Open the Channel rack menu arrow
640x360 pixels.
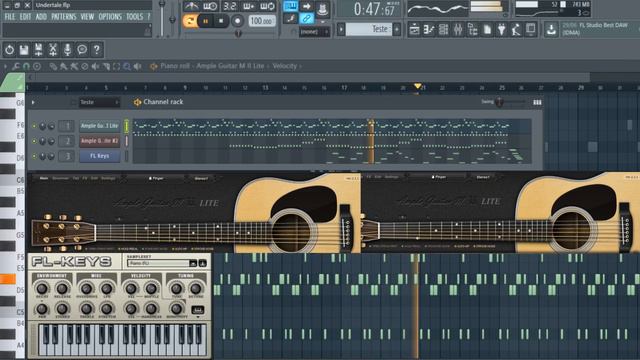(33, 102)
